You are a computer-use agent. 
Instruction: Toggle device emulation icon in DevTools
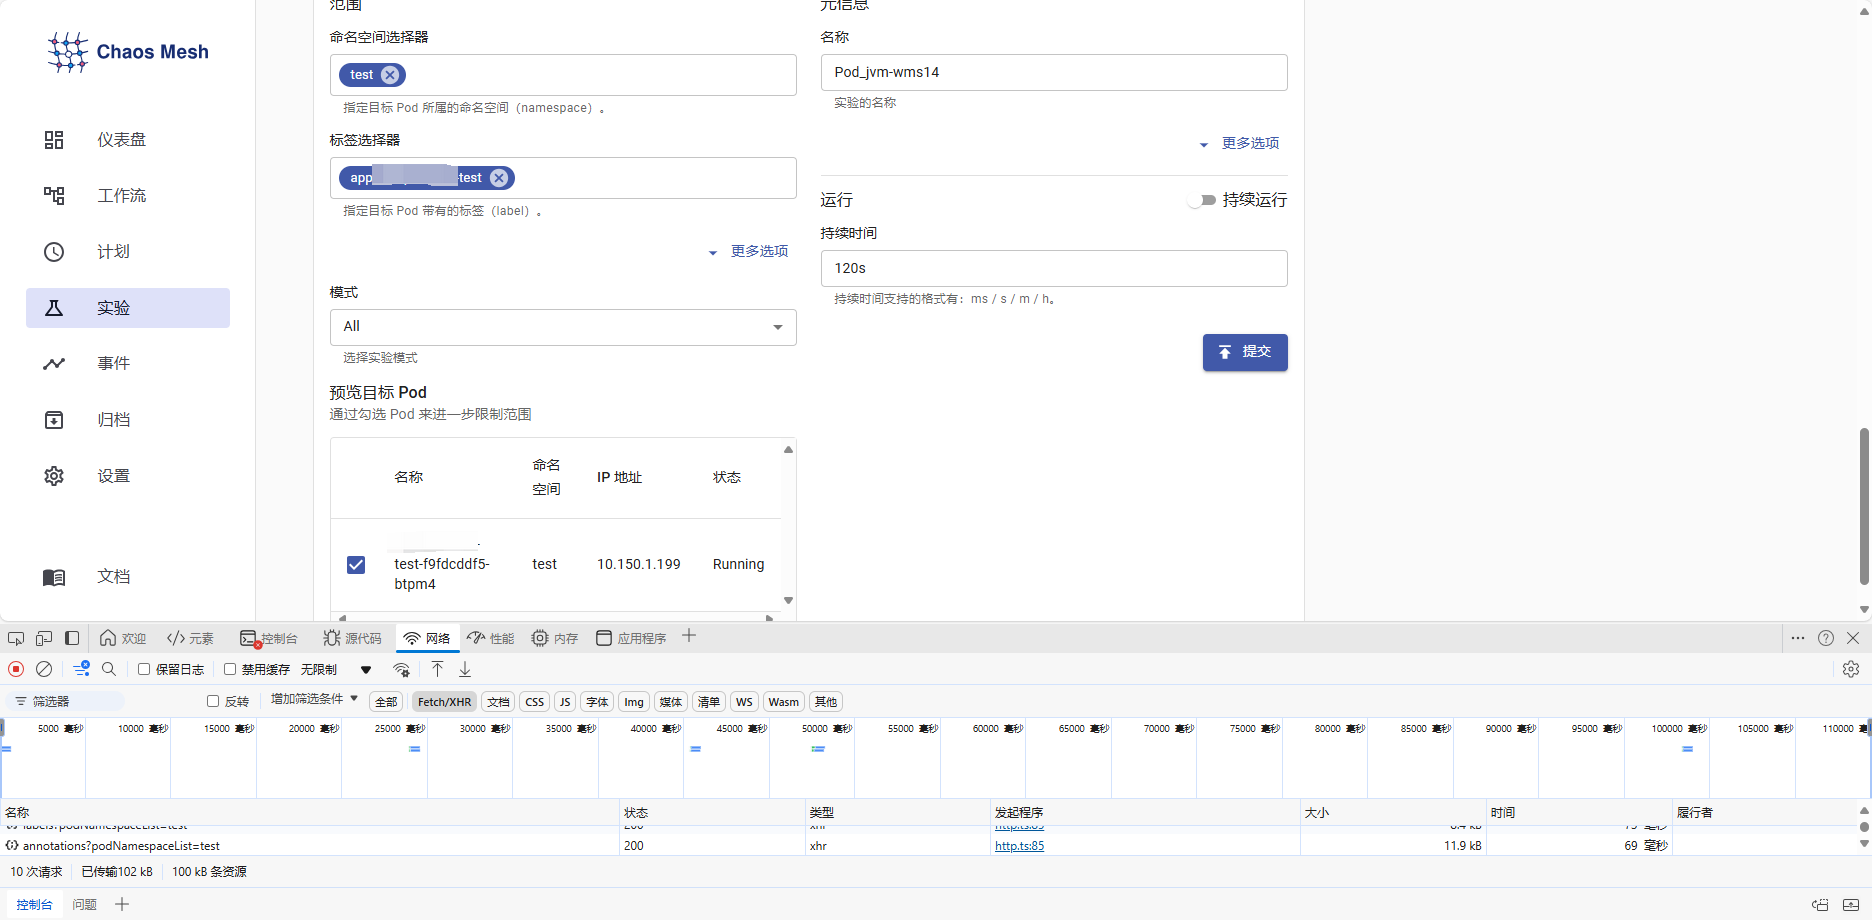[x=44, y=638]
